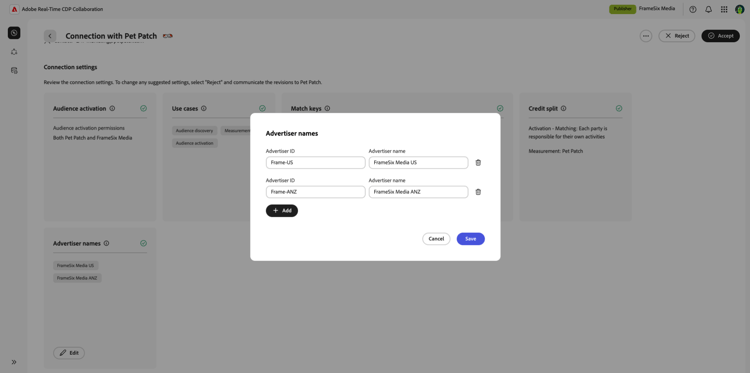Edit the Frame-ANZ Advertiser ID field
The image size is (750, 373).
click(x=316, y=192)
